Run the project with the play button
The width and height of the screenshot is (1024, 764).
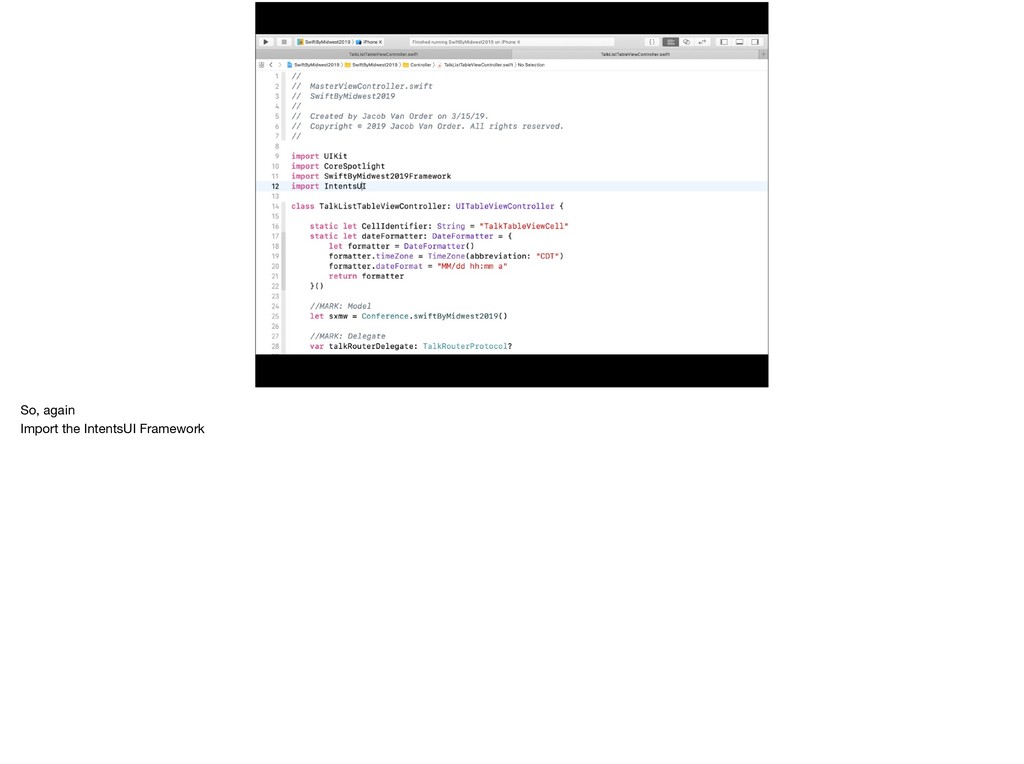pyautogui.click(x=266, y=42)
